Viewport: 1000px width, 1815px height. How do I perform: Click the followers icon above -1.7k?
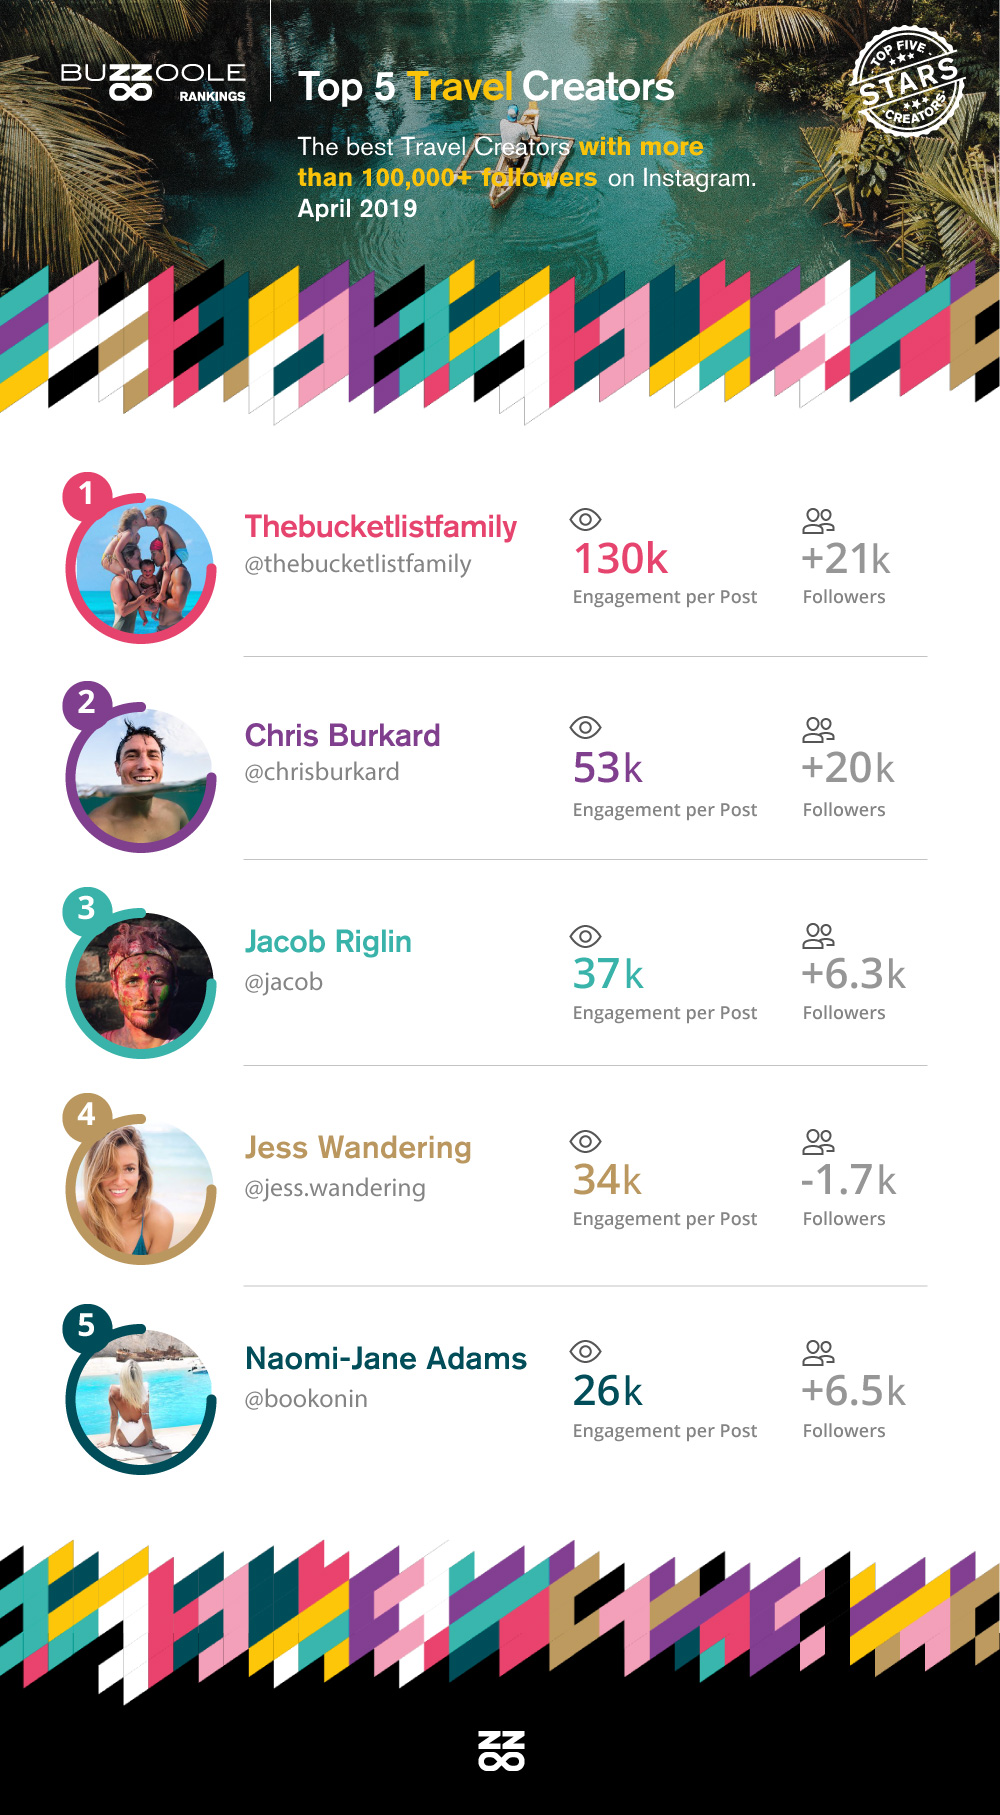818,1141
